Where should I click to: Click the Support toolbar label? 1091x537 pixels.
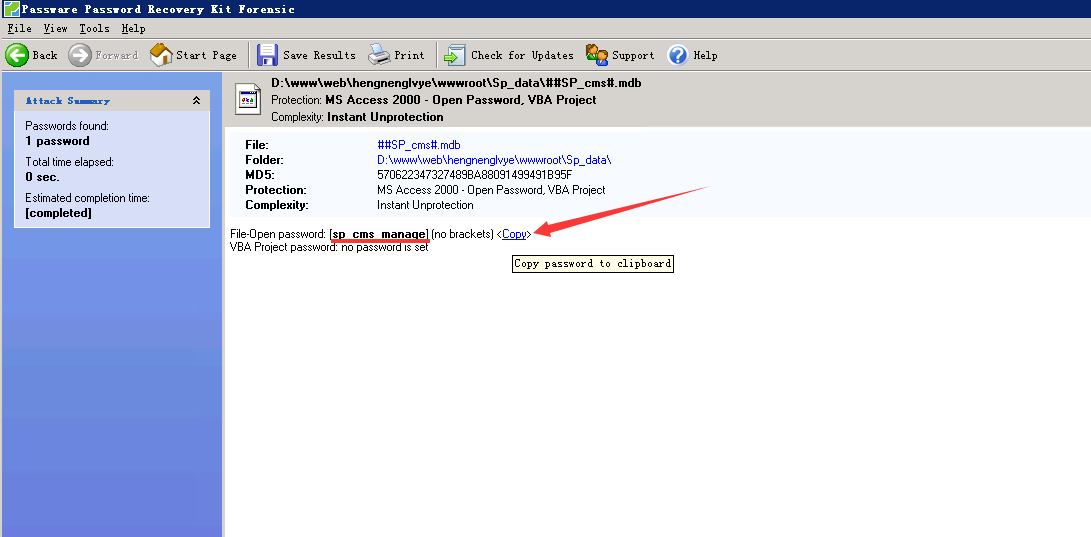pyautogui.click(x=633, y=55)
